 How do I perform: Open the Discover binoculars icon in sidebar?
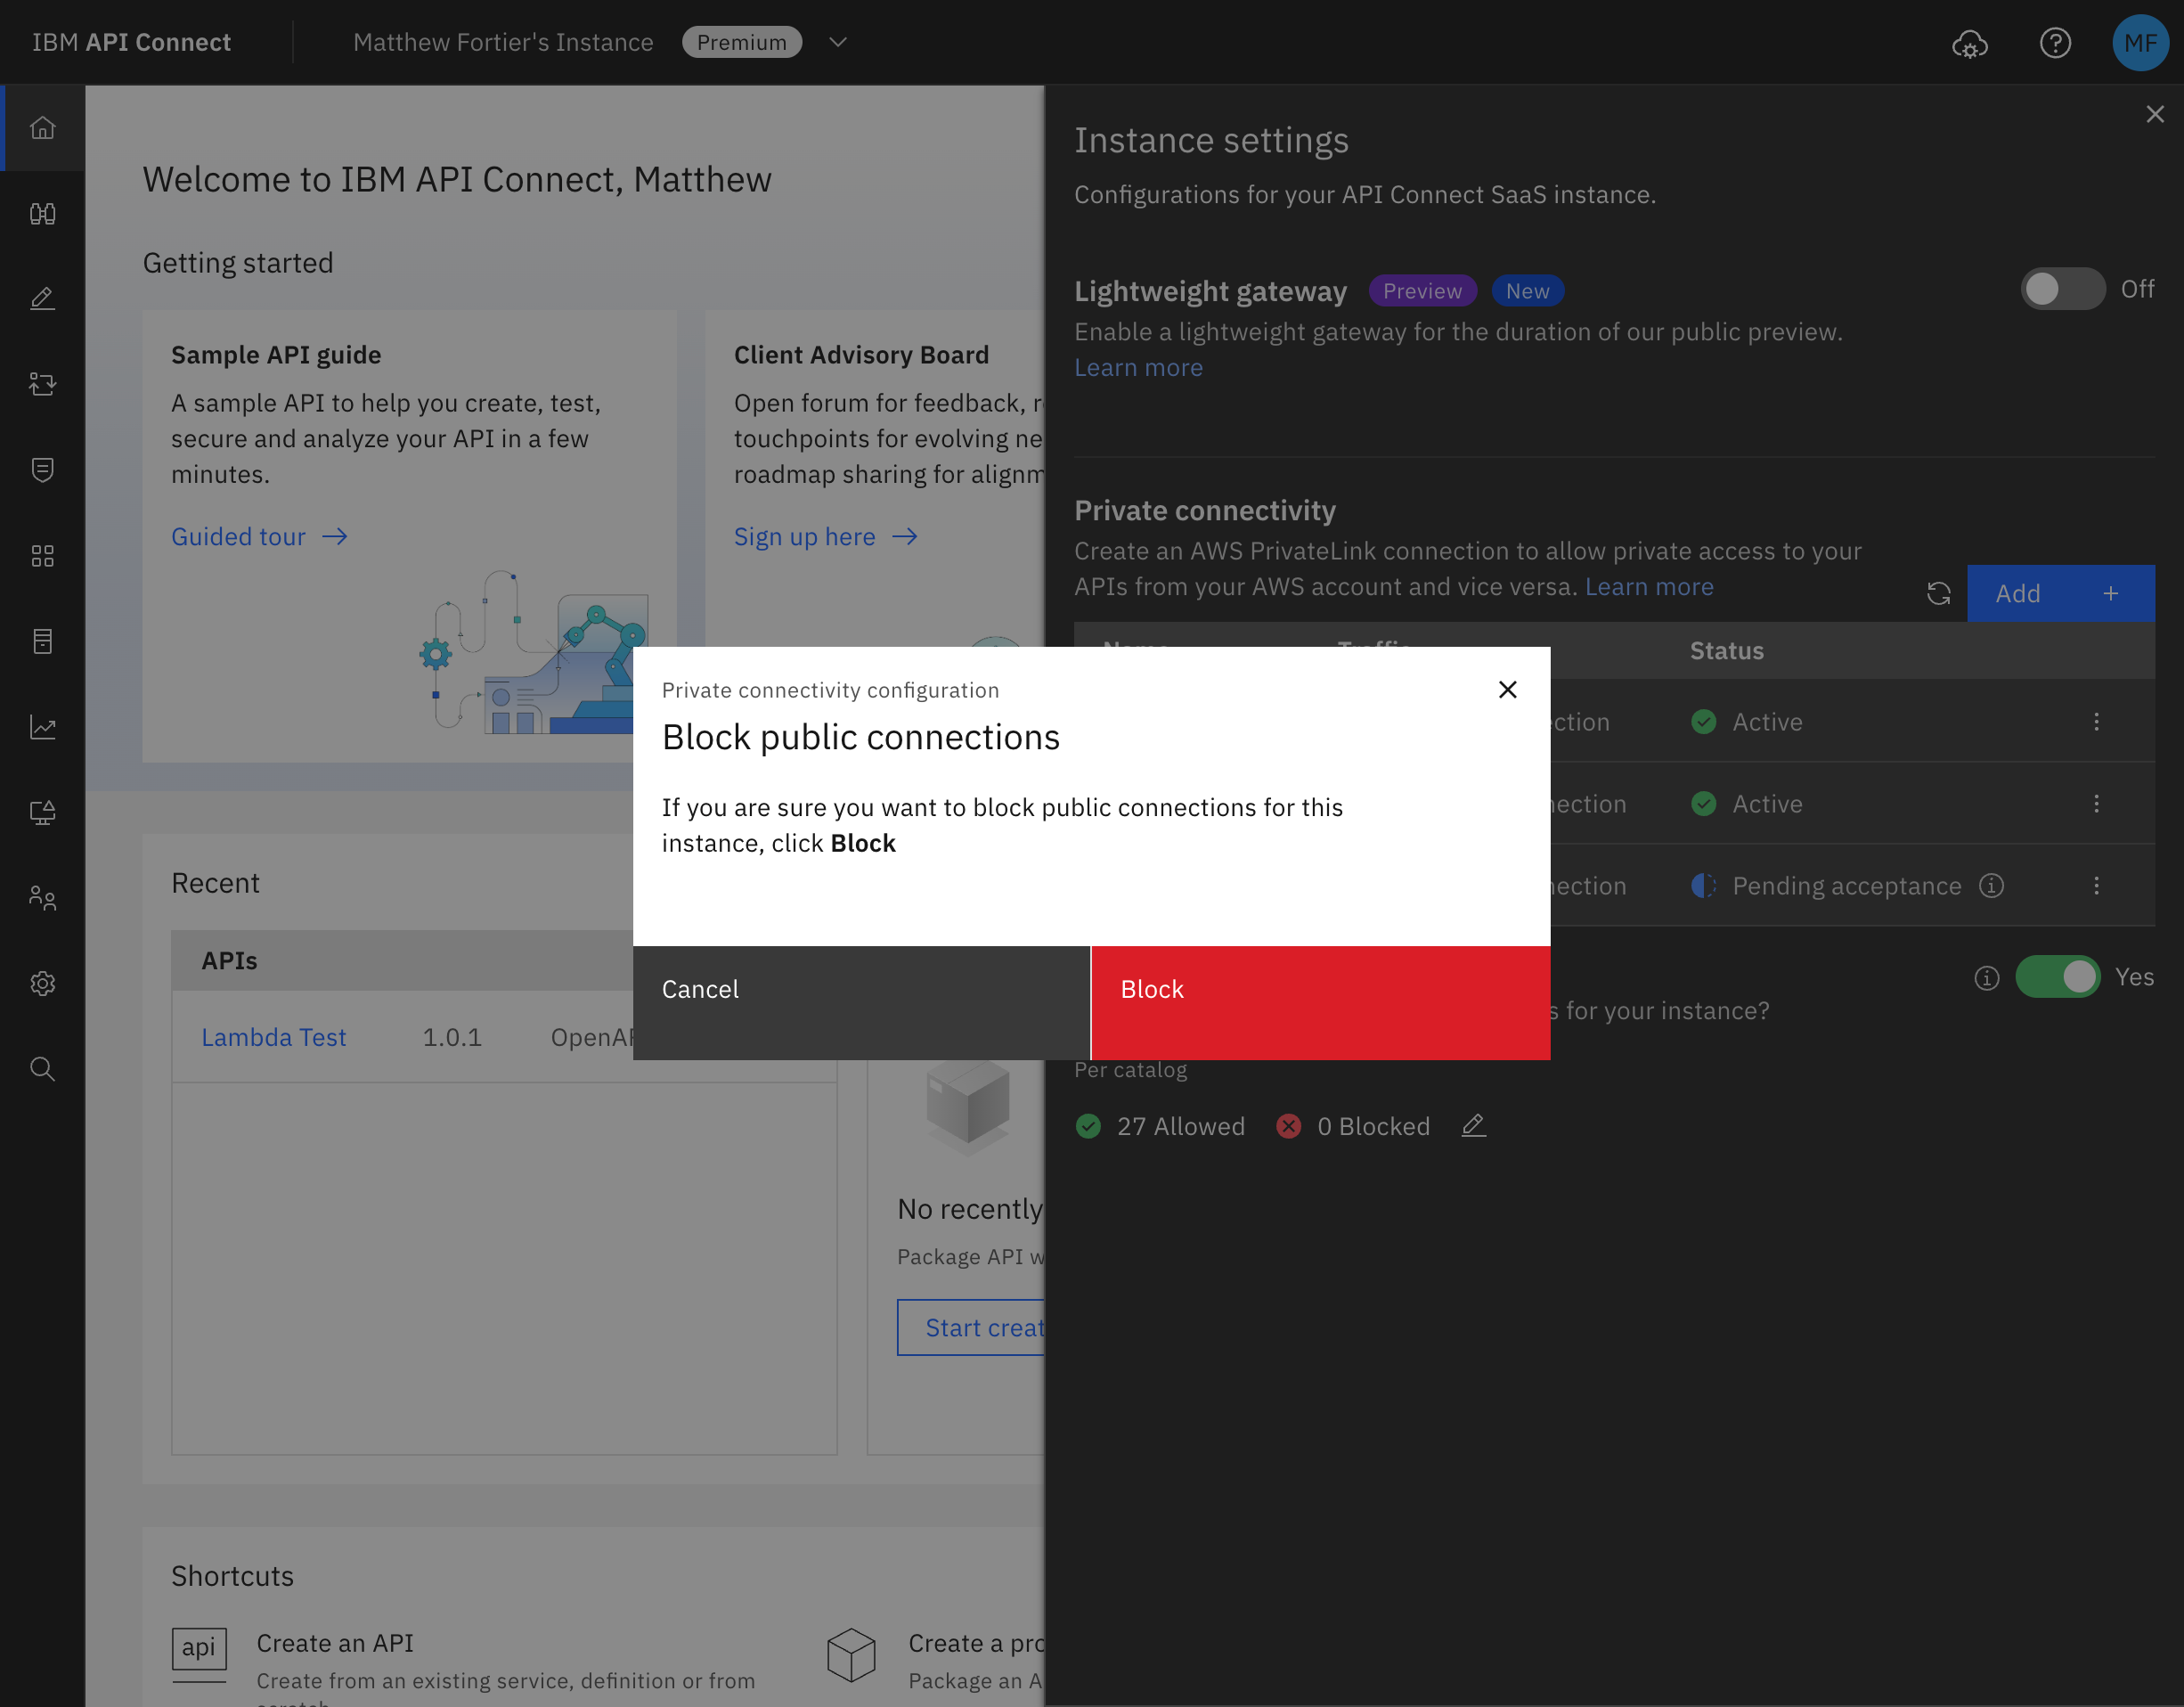coord(42,213)
